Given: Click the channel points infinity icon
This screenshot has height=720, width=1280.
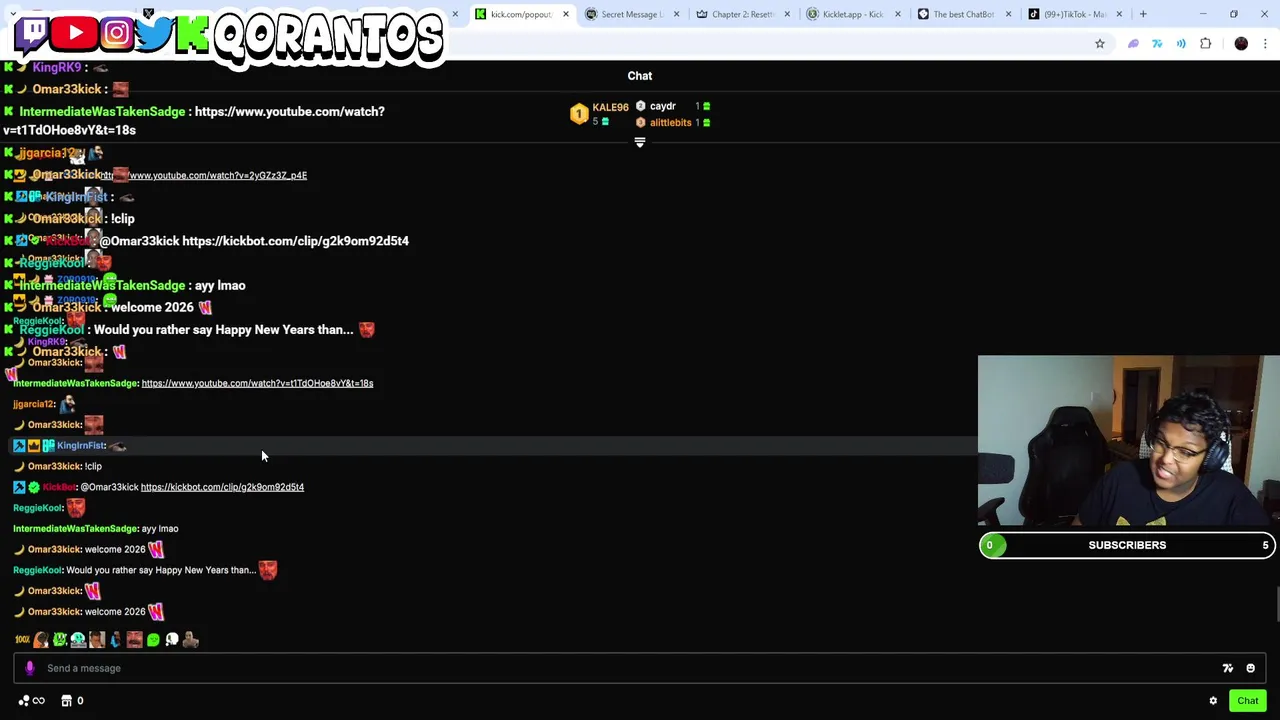Looking at the screenshot, I should coord(32,701).
